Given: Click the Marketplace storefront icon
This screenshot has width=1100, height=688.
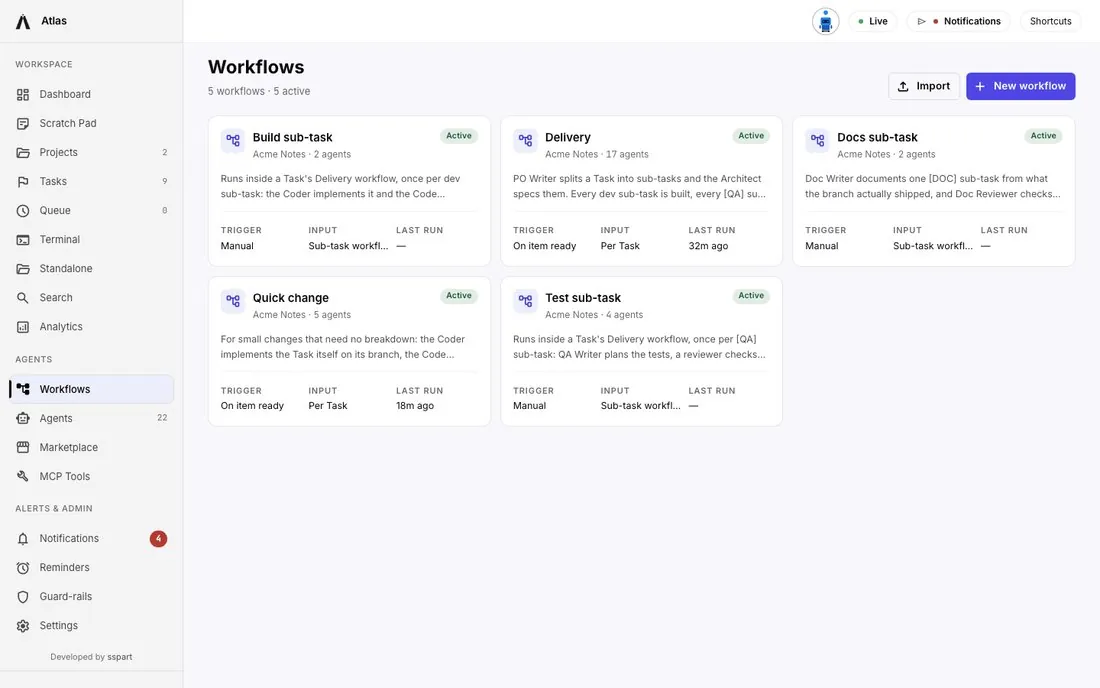Looking at the screenshot, I should (x=23, y=447).
